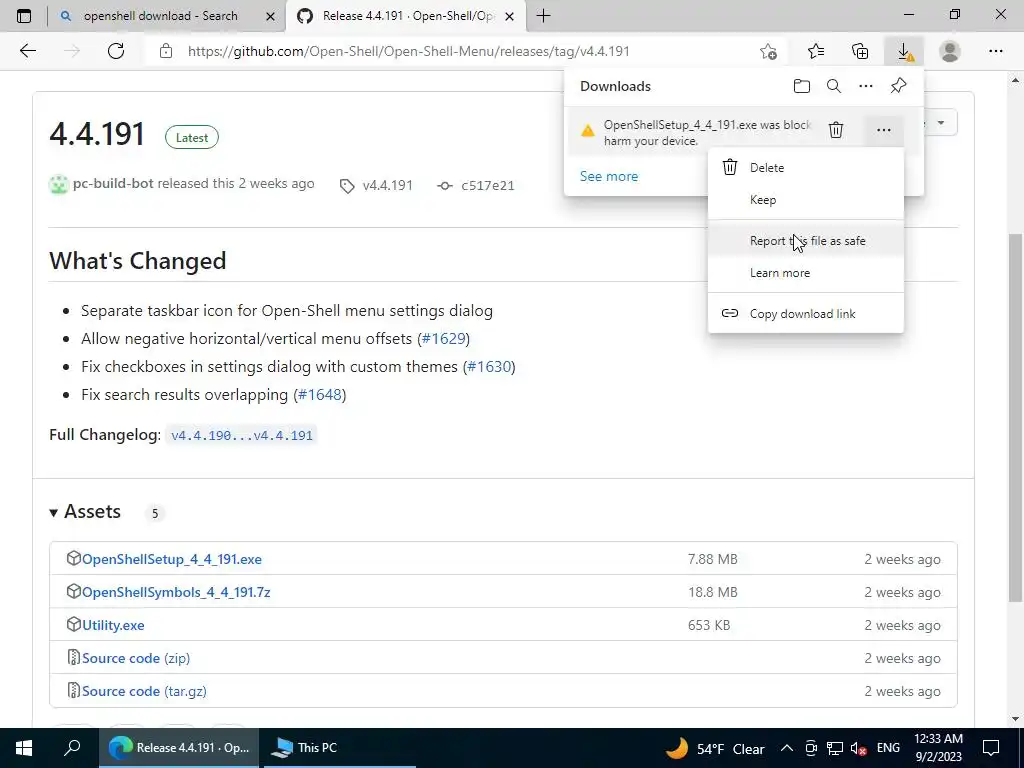Open the v4.4.191 tag link

pos(387,185)
